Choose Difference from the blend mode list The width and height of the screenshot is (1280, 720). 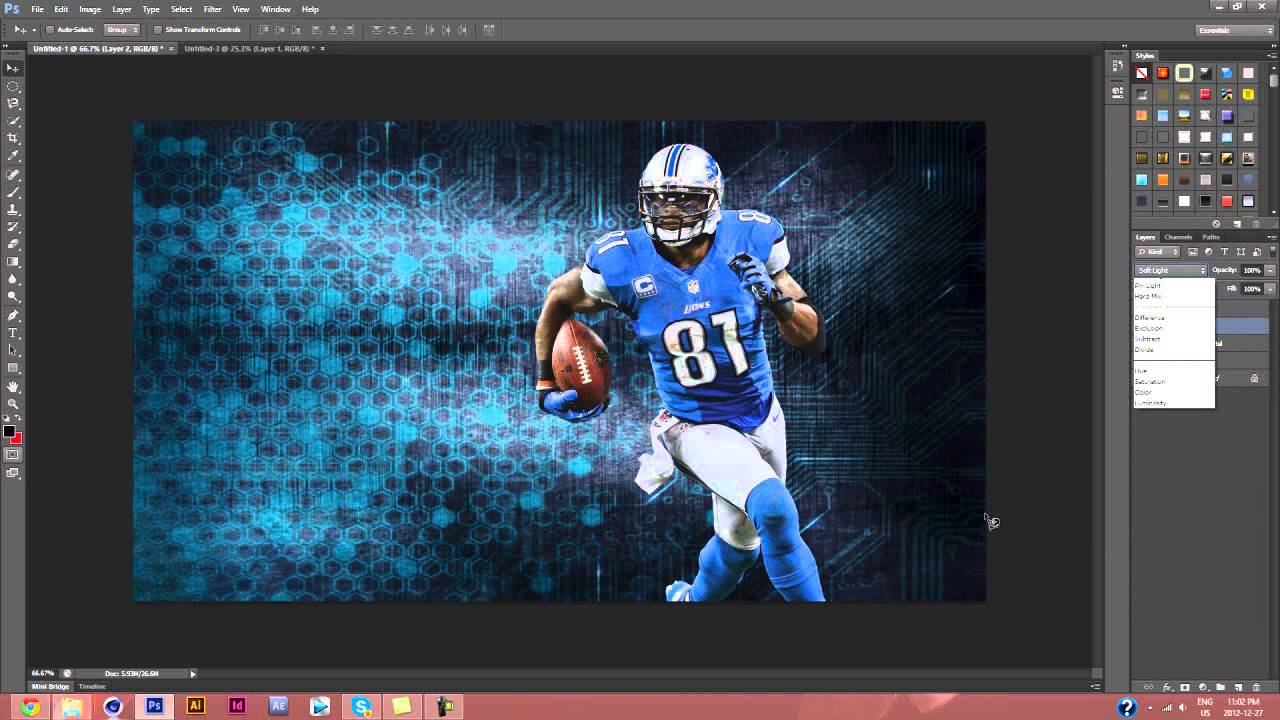click(x=1150, y=318)
